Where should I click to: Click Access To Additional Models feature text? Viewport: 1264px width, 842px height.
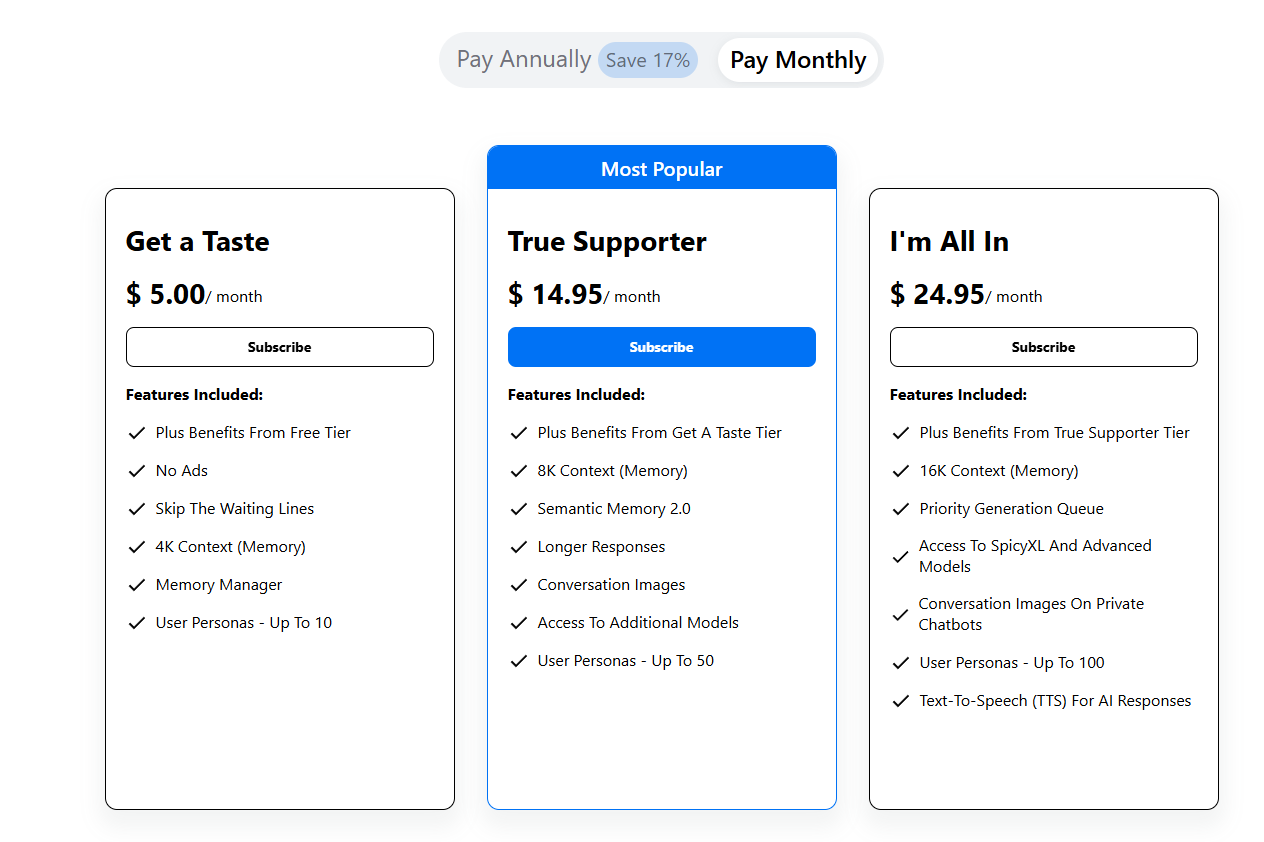point(638,623)
